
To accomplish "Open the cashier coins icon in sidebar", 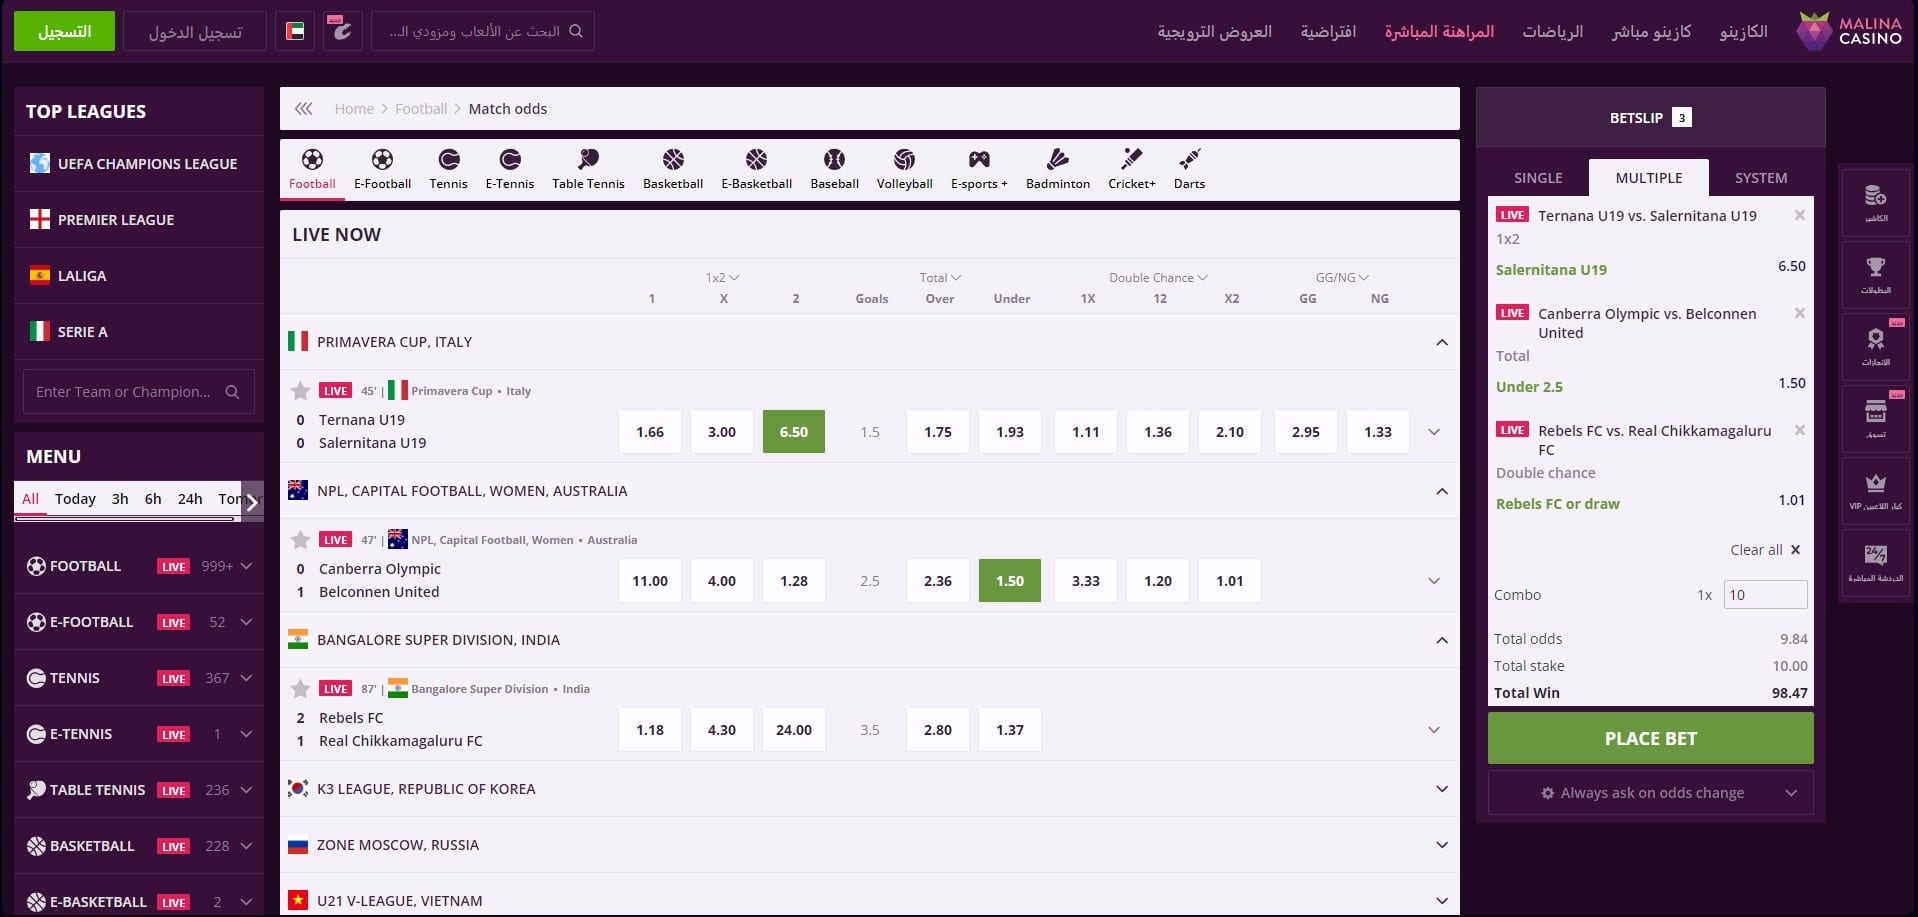I will point(1875,201).
